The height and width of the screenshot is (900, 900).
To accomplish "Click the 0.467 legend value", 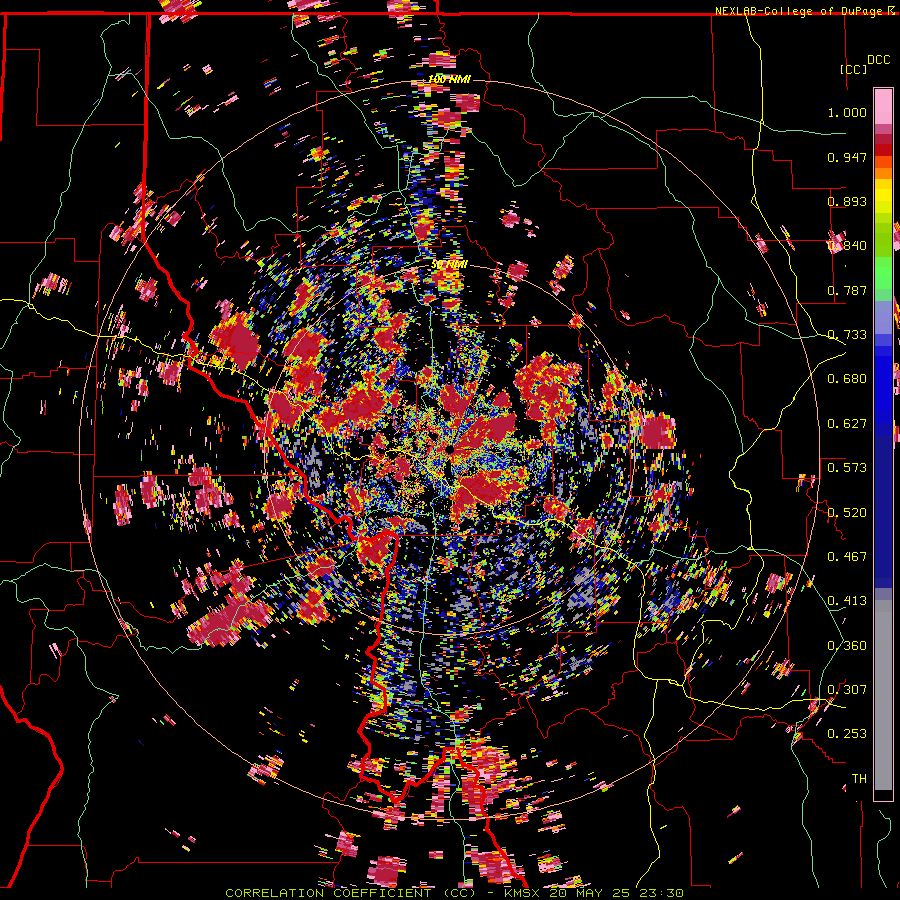I will [x=847, y=556].
